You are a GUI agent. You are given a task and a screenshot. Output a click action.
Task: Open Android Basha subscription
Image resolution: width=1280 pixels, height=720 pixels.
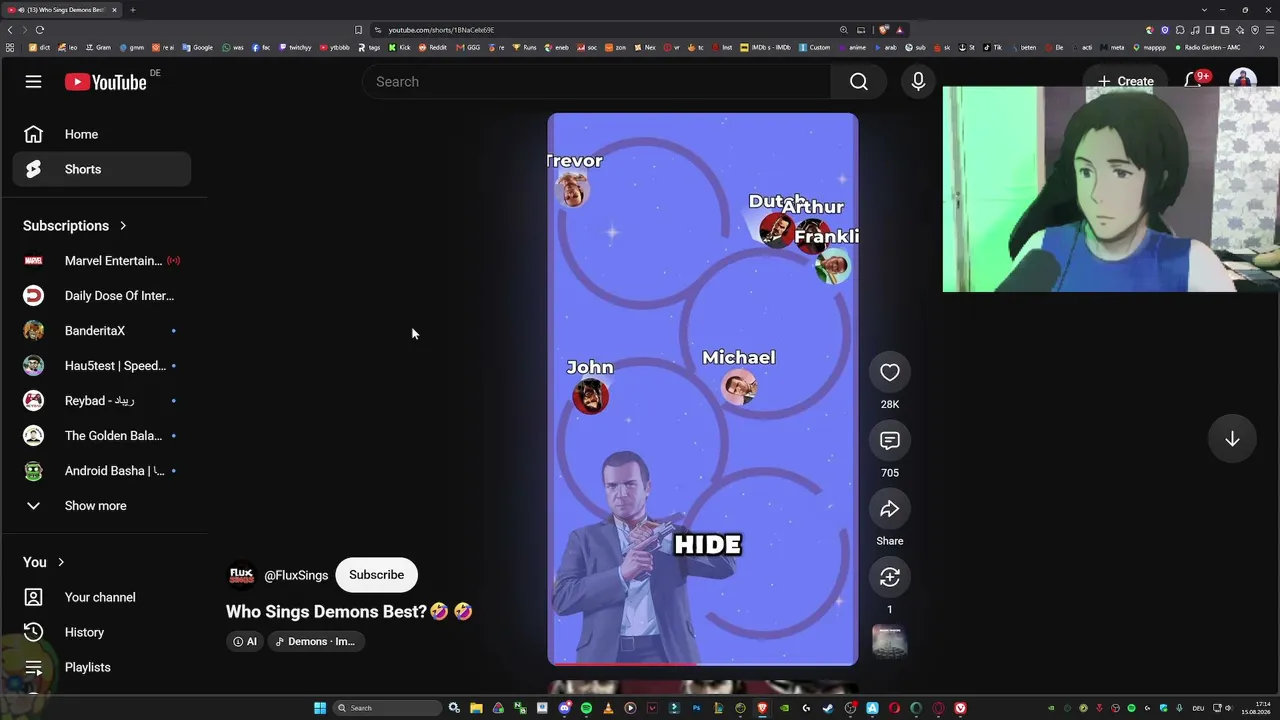click(102, 471)
